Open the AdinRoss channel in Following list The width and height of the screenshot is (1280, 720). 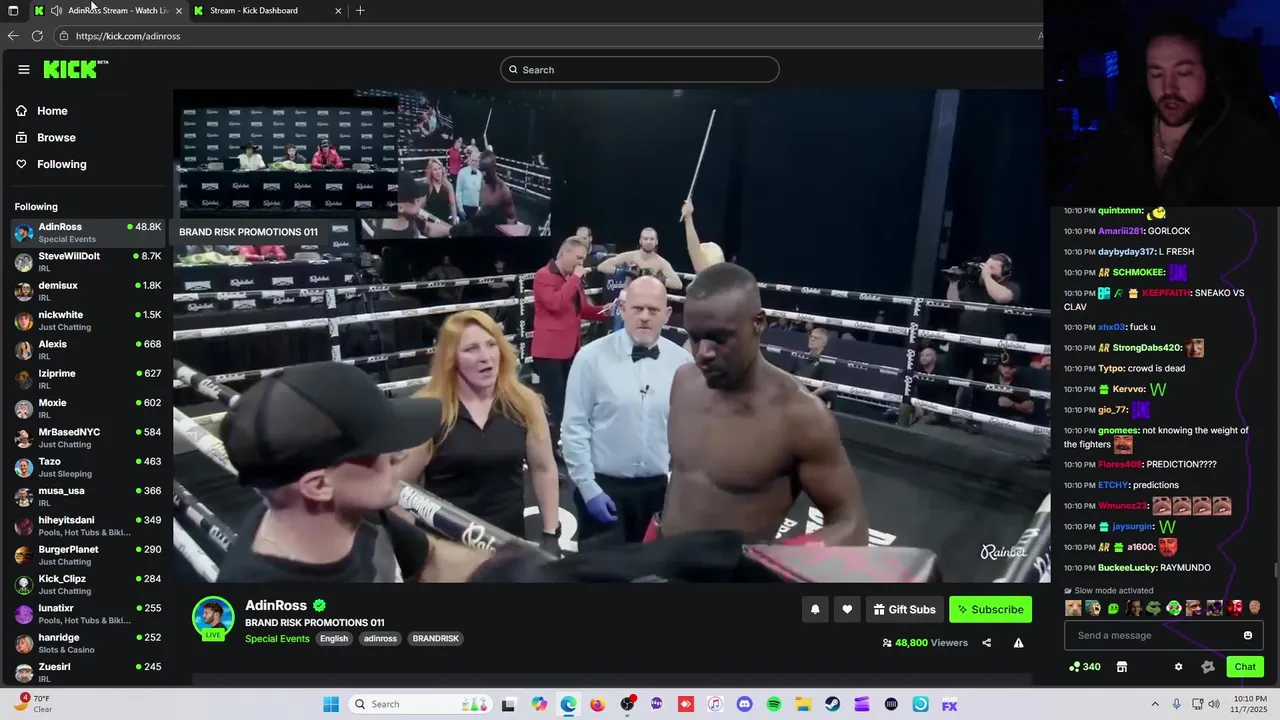(87, 233)
